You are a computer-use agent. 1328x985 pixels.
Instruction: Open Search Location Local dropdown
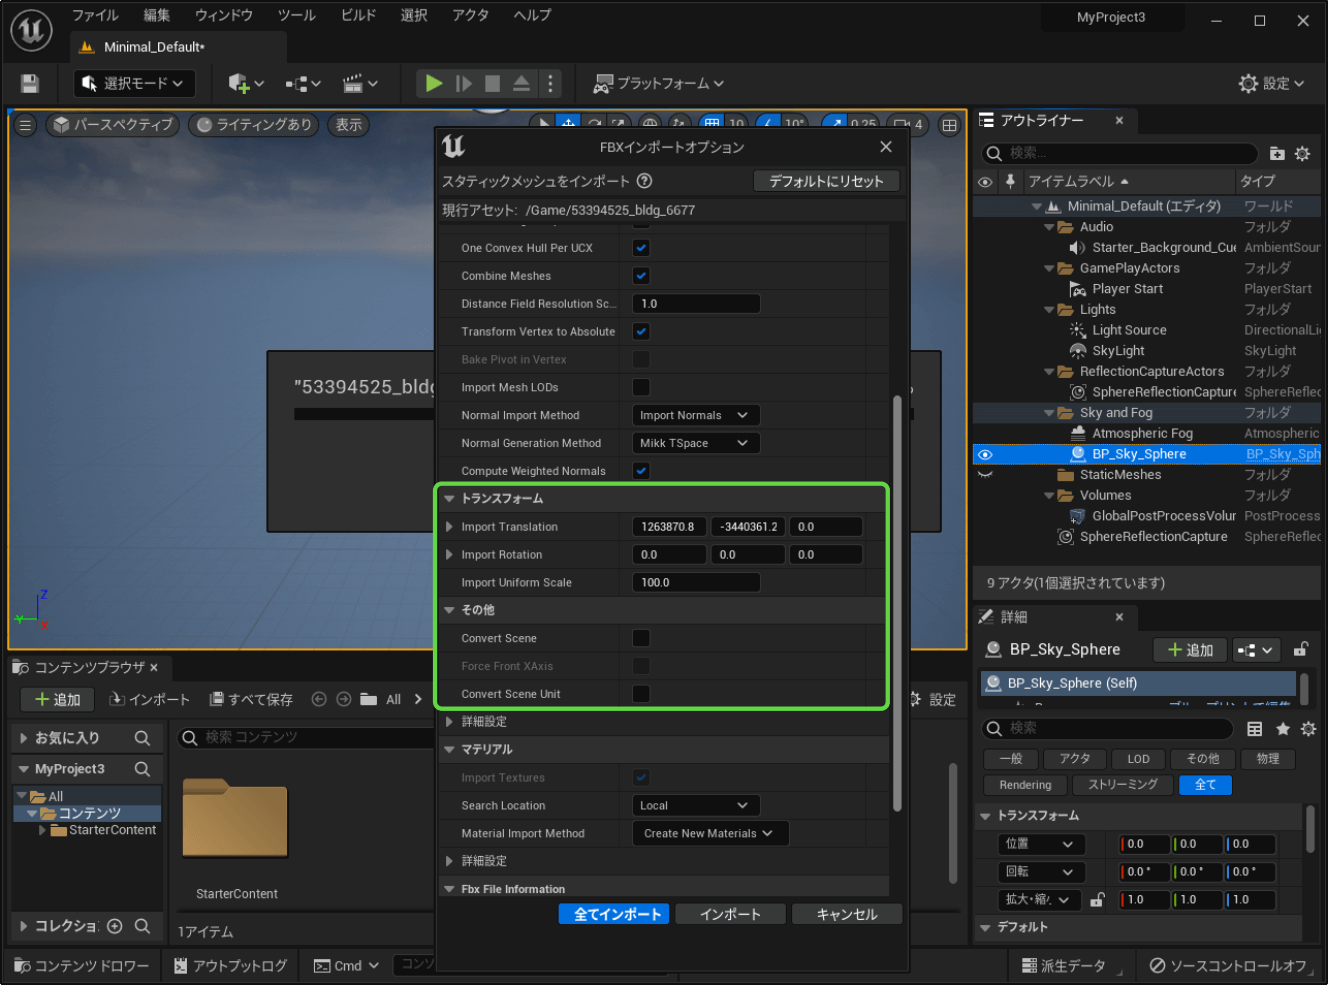pyautogui.click(x=696, y=805)
